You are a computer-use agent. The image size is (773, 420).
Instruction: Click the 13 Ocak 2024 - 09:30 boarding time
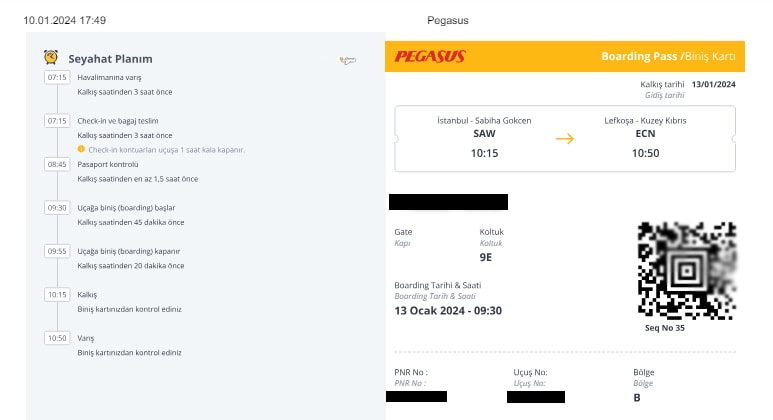coord(448,310)
